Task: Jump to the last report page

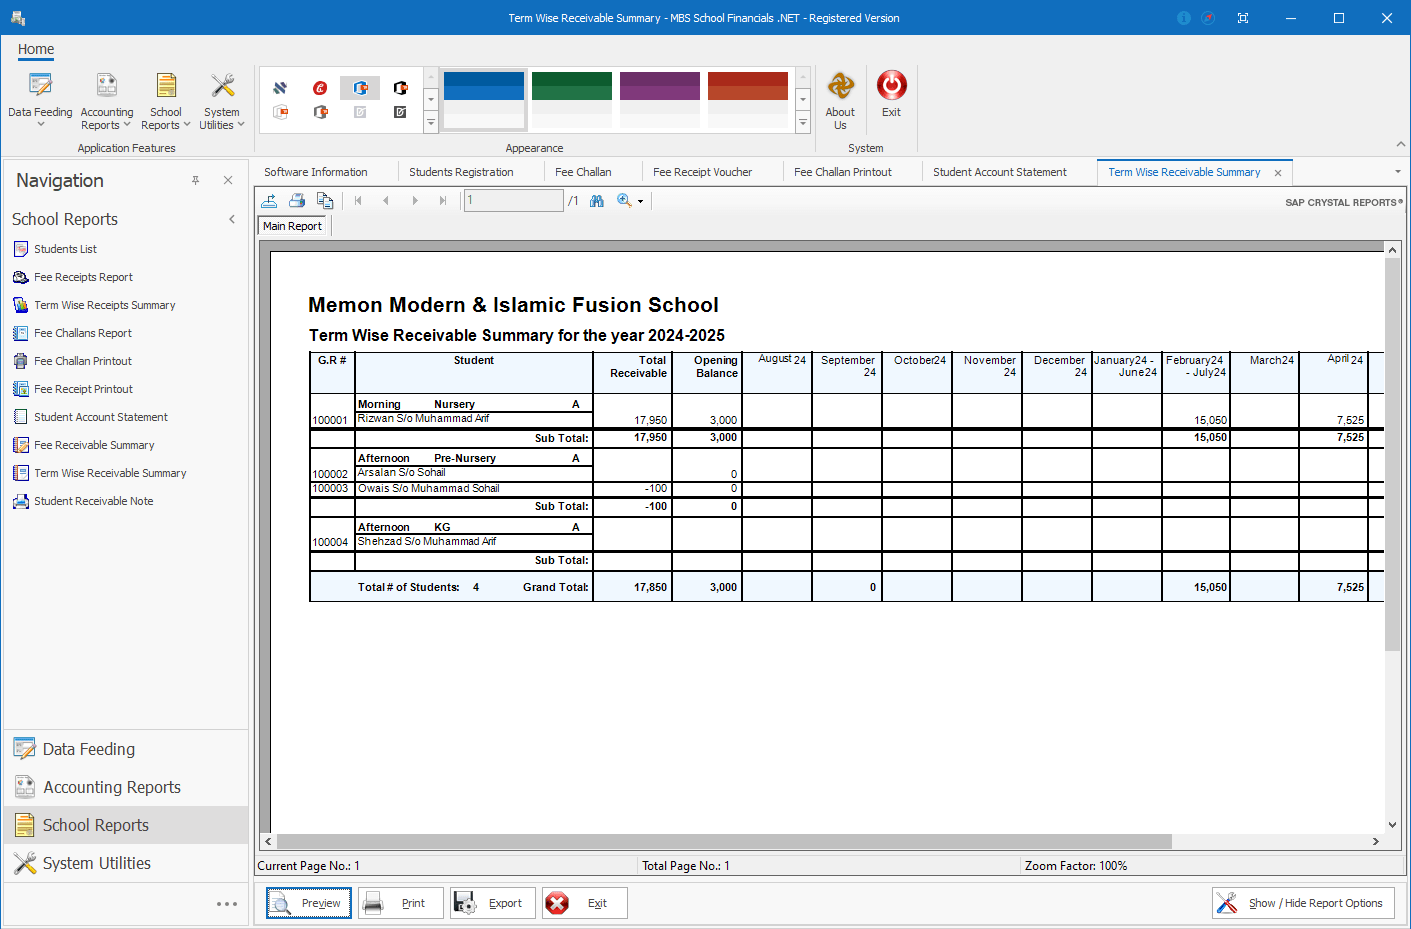Action: click(443, 201)
